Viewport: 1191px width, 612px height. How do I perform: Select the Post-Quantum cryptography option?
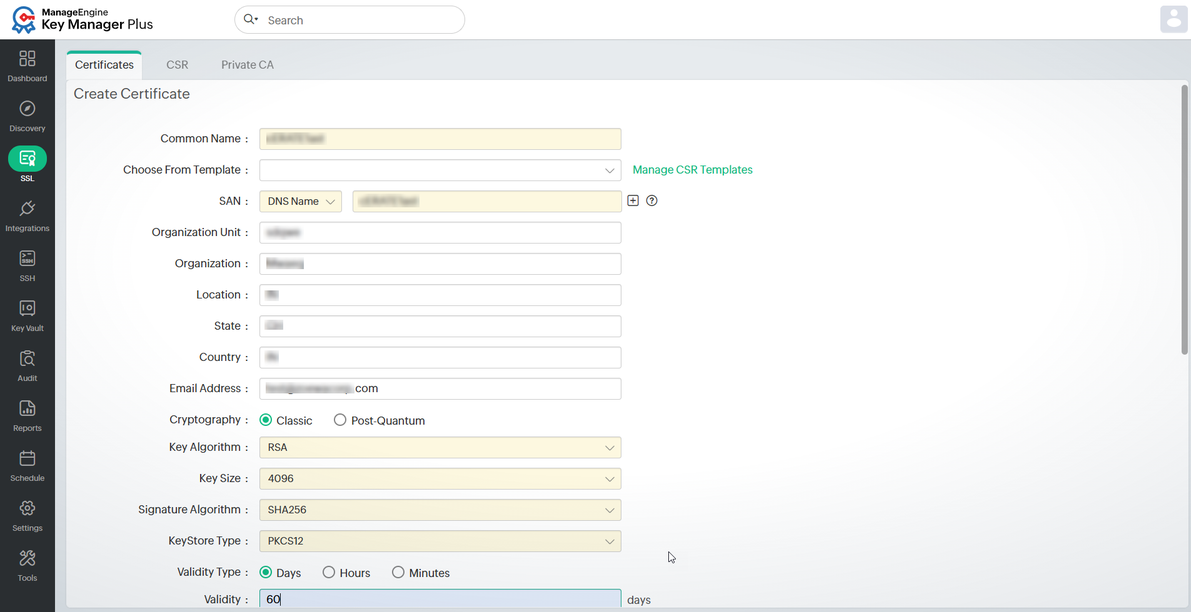tap(340, 420)
